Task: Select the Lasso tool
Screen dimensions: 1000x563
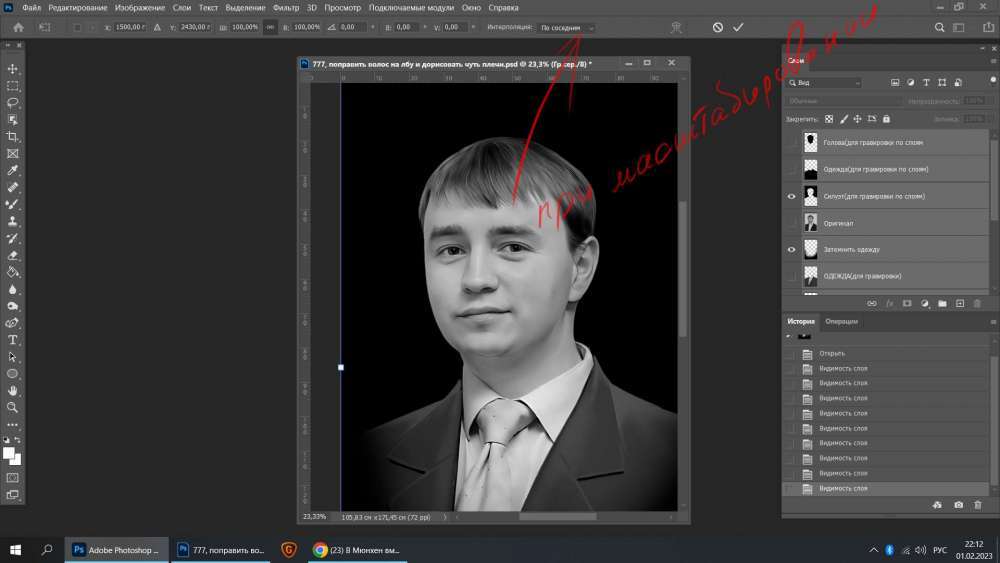Action: coord(13,102)
